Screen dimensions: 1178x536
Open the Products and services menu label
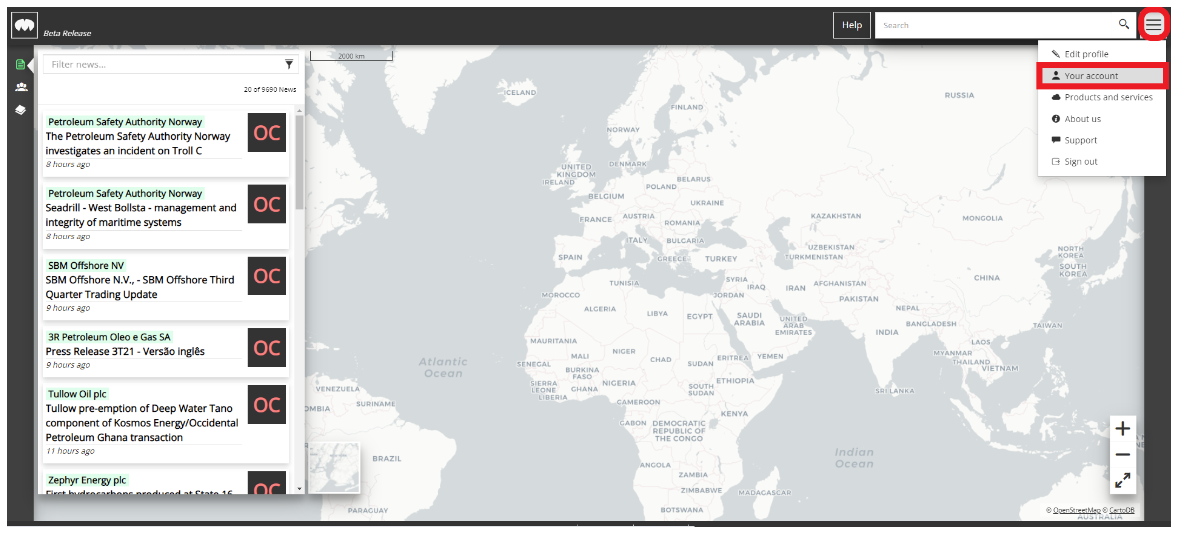1108,97
